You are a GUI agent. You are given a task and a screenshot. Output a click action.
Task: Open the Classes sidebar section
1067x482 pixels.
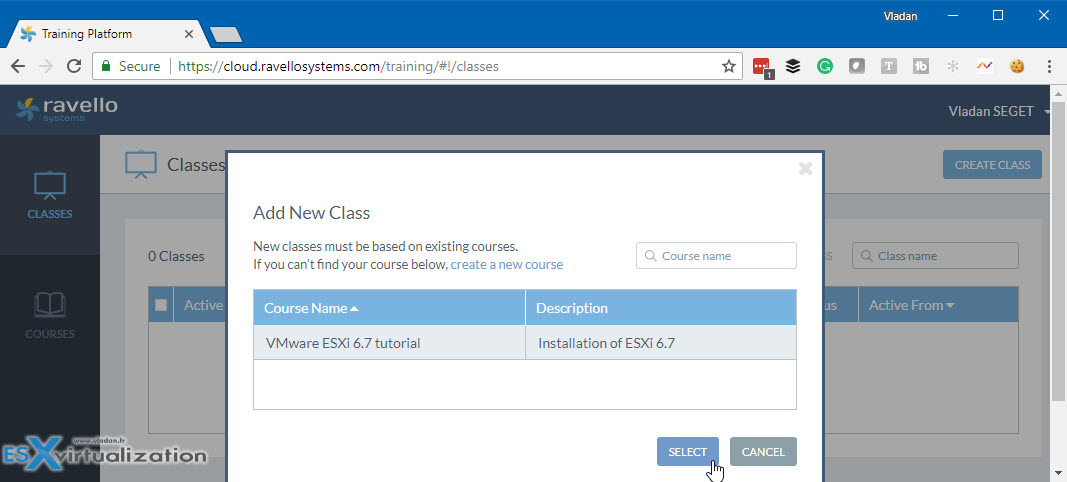50,195
